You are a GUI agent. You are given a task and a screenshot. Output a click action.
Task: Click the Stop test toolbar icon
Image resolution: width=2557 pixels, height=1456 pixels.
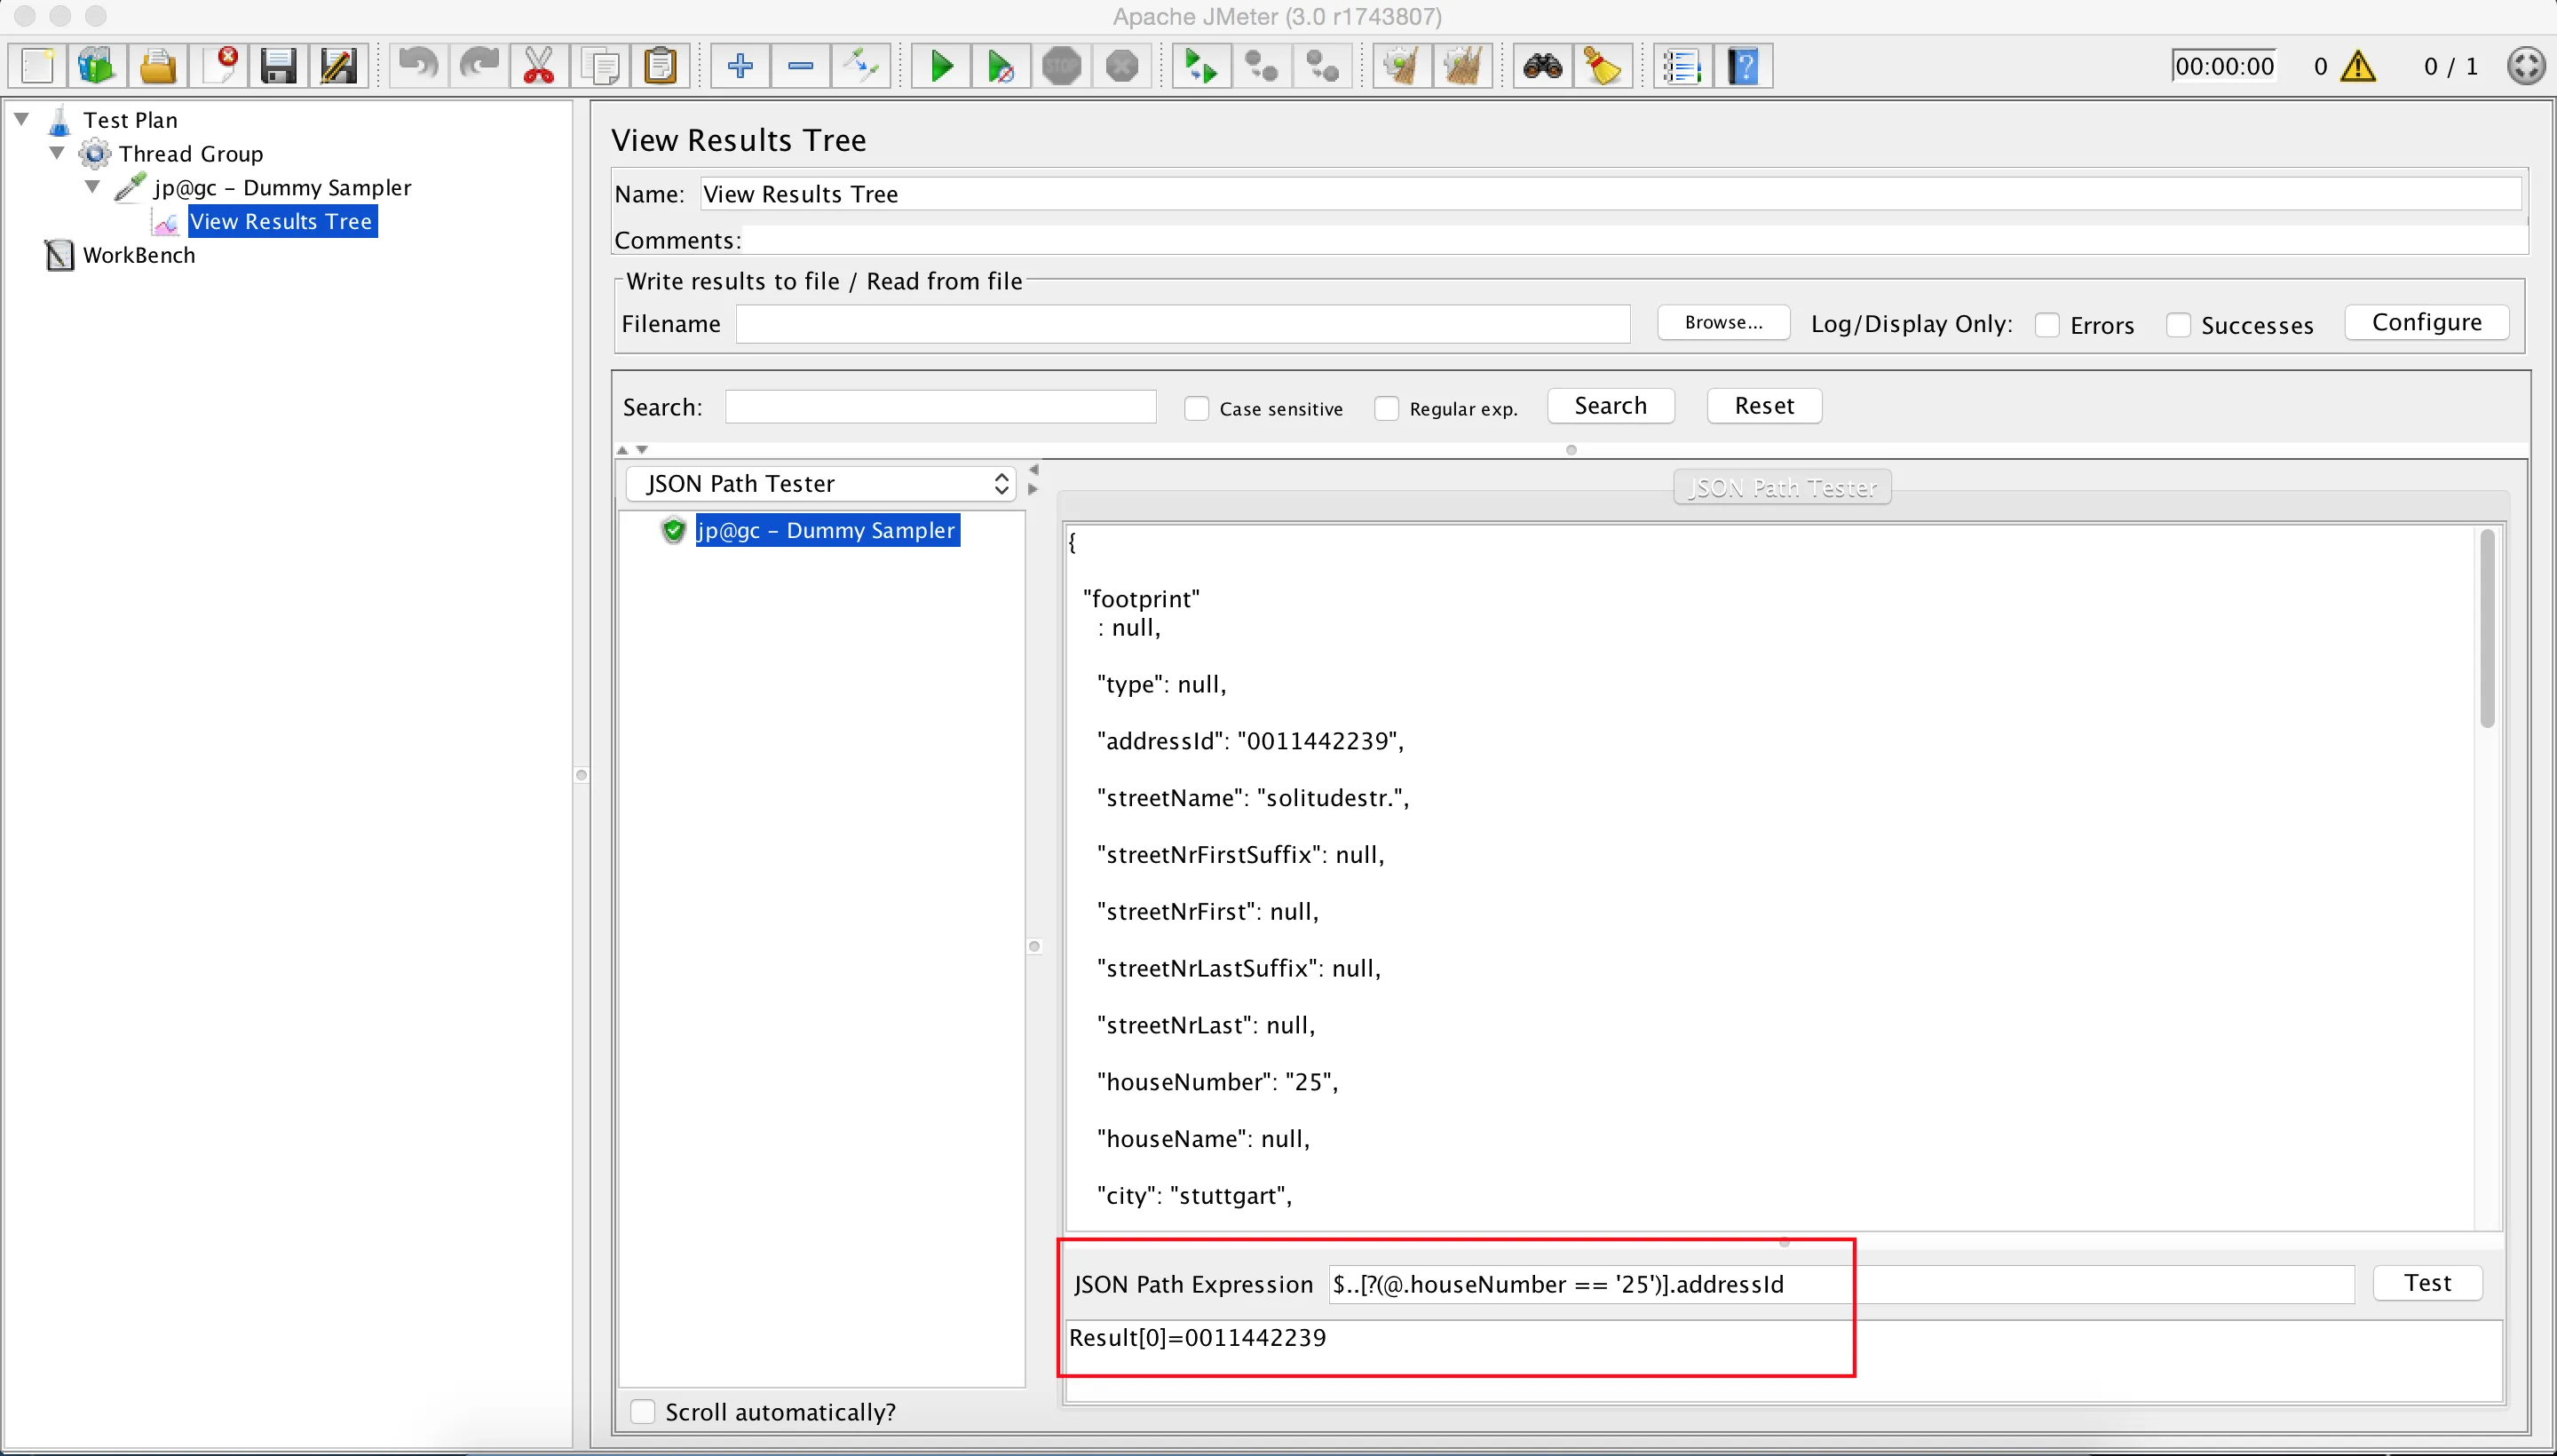click(1061, 66)
